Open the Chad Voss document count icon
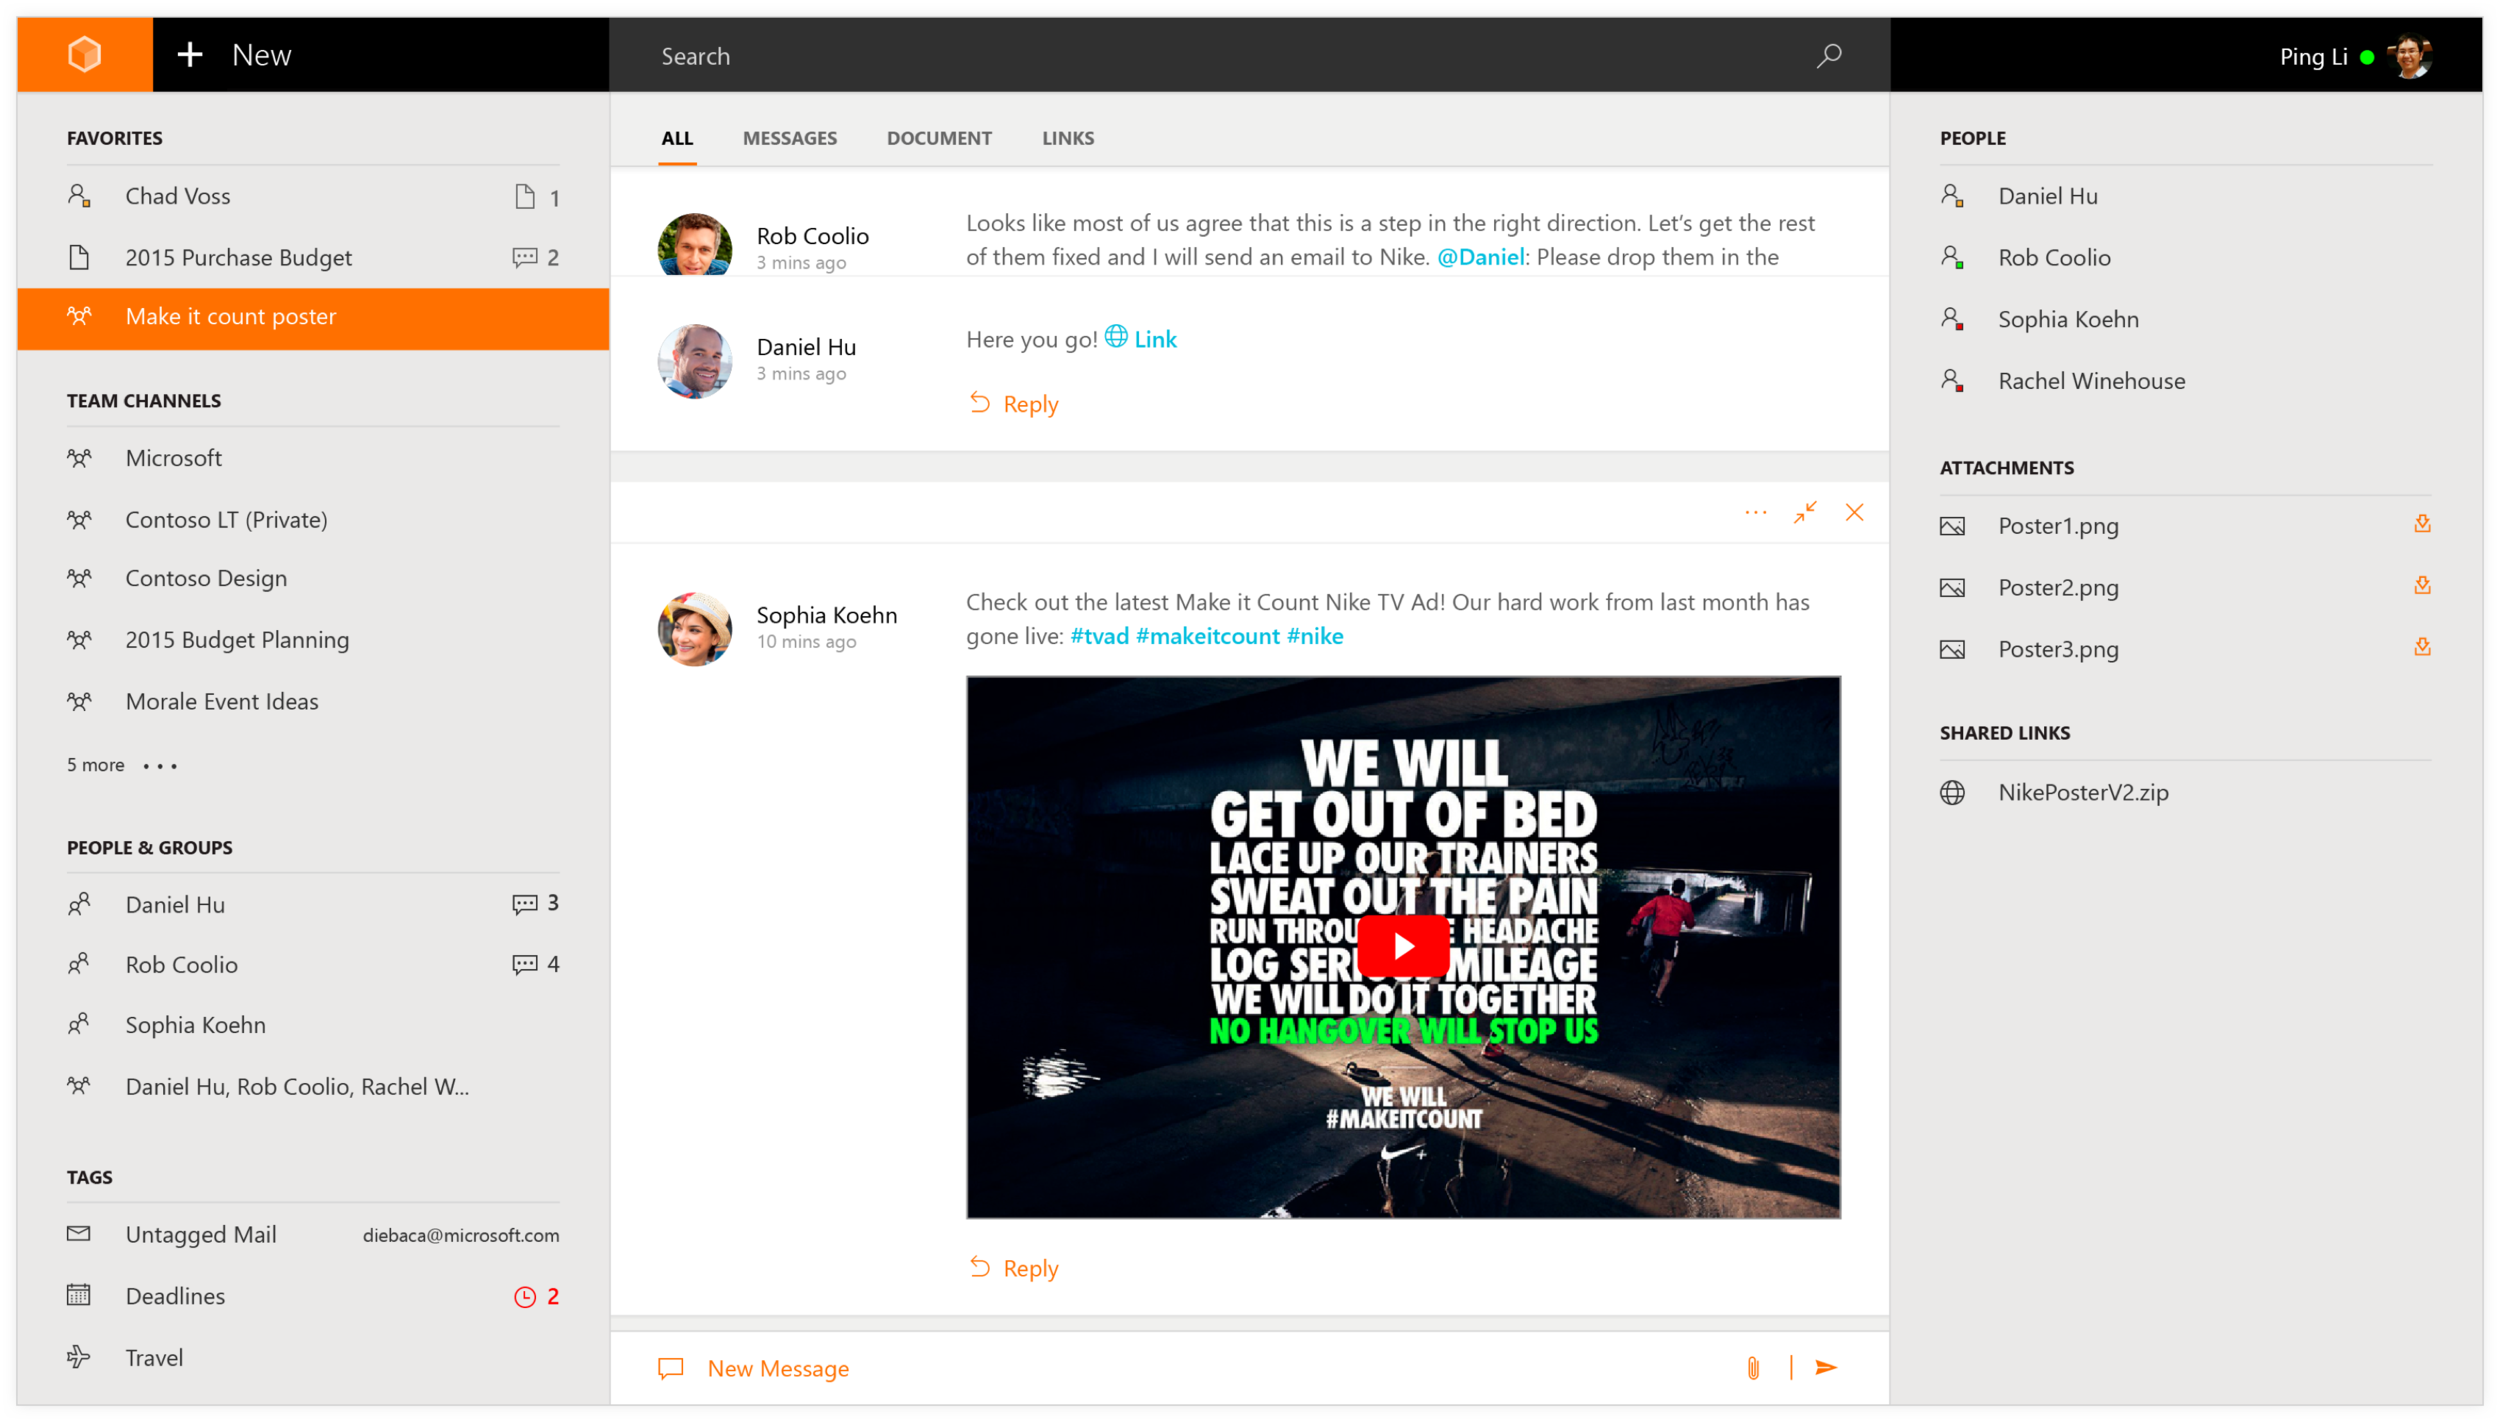 coord(525,197)
